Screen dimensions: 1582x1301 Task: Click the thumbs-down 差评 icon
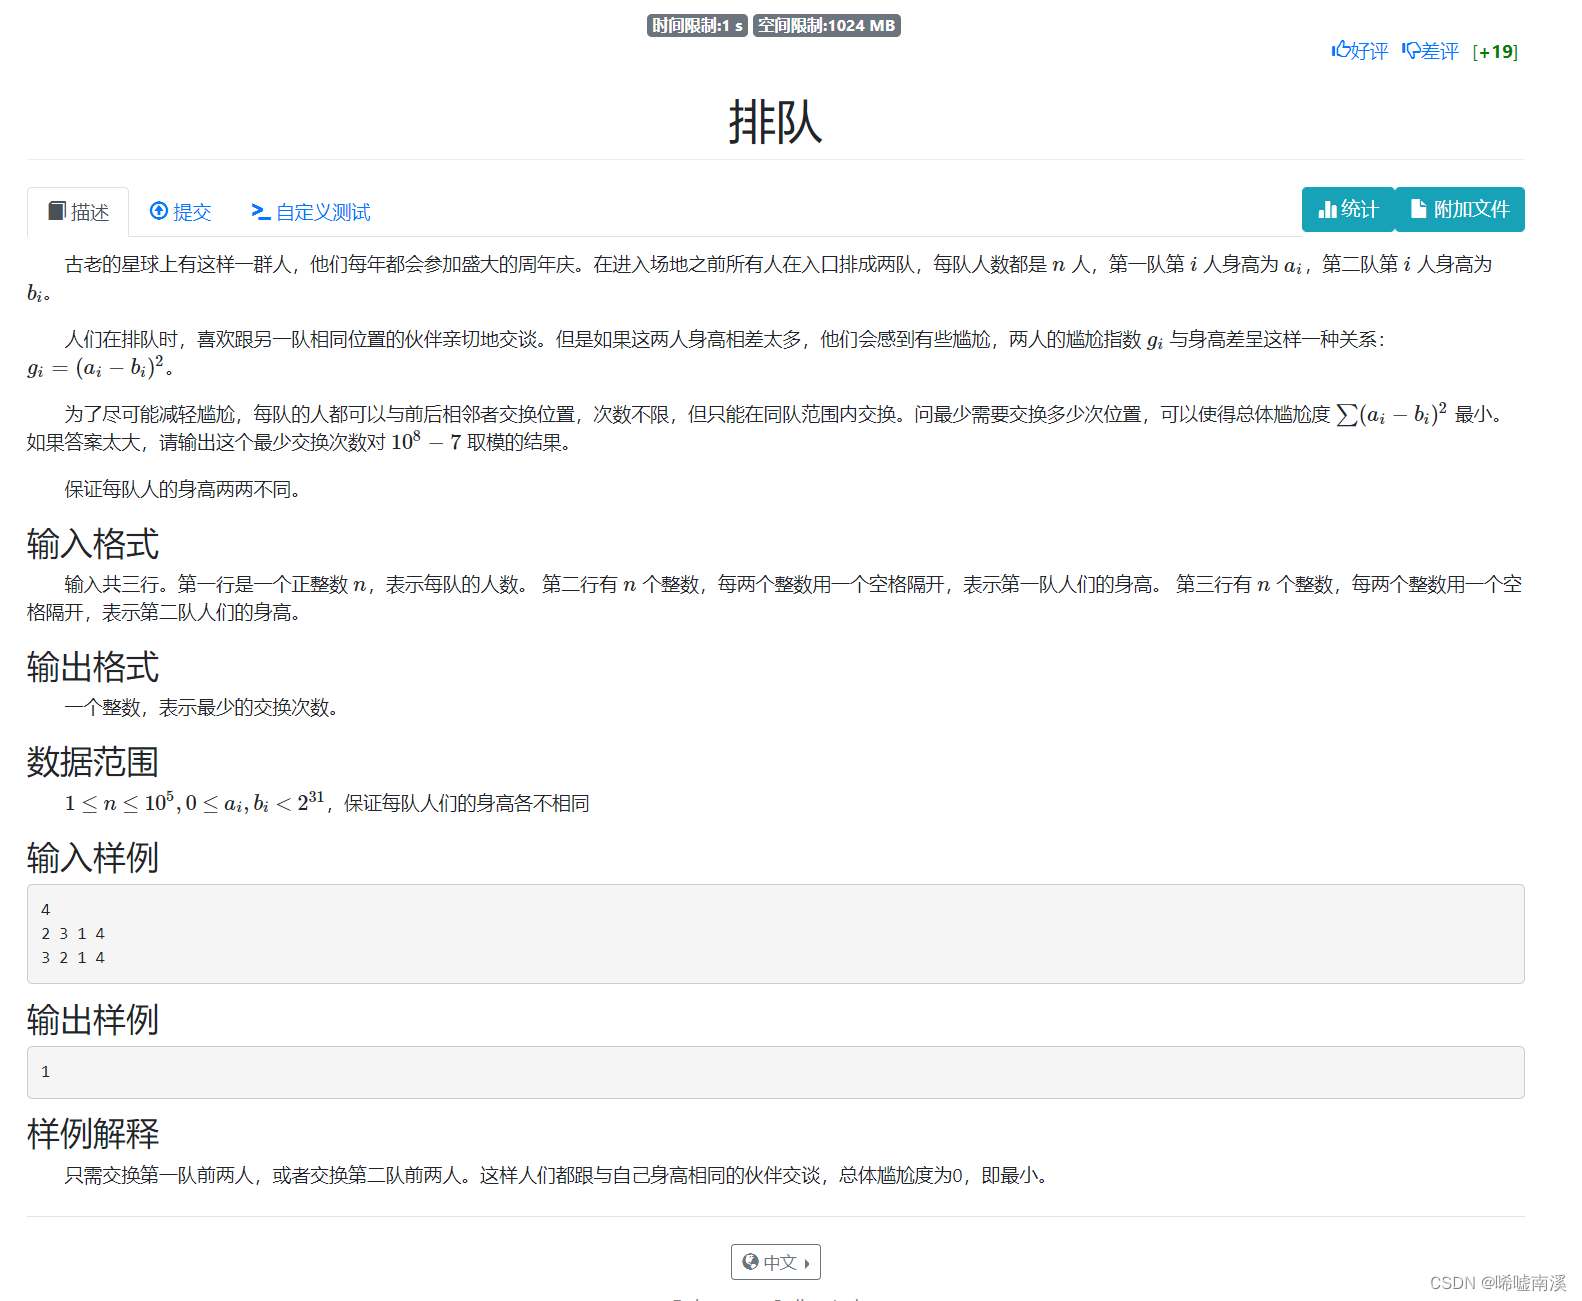click(1410, 51)
